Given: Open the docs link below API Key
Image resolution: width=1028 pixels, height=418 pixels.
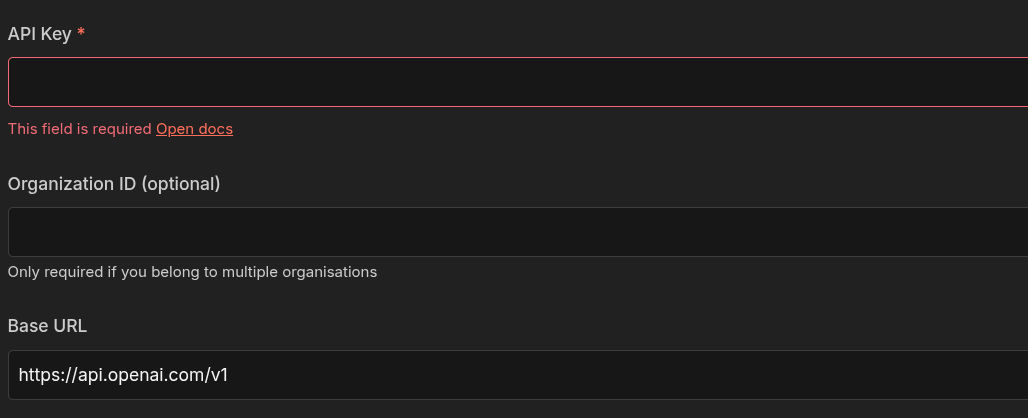Looking at the screenshot, I should (x=194, y=129).
